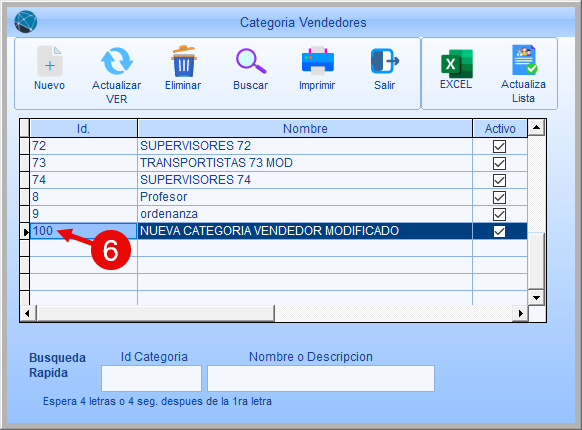This screenshot has width=582, height=430.
Task: Click the horizontal scroll right arrow
Action: pos(520,313)
